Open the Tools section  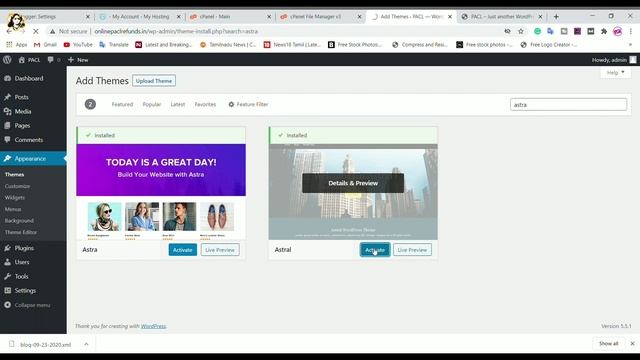(x=21, y=276)
